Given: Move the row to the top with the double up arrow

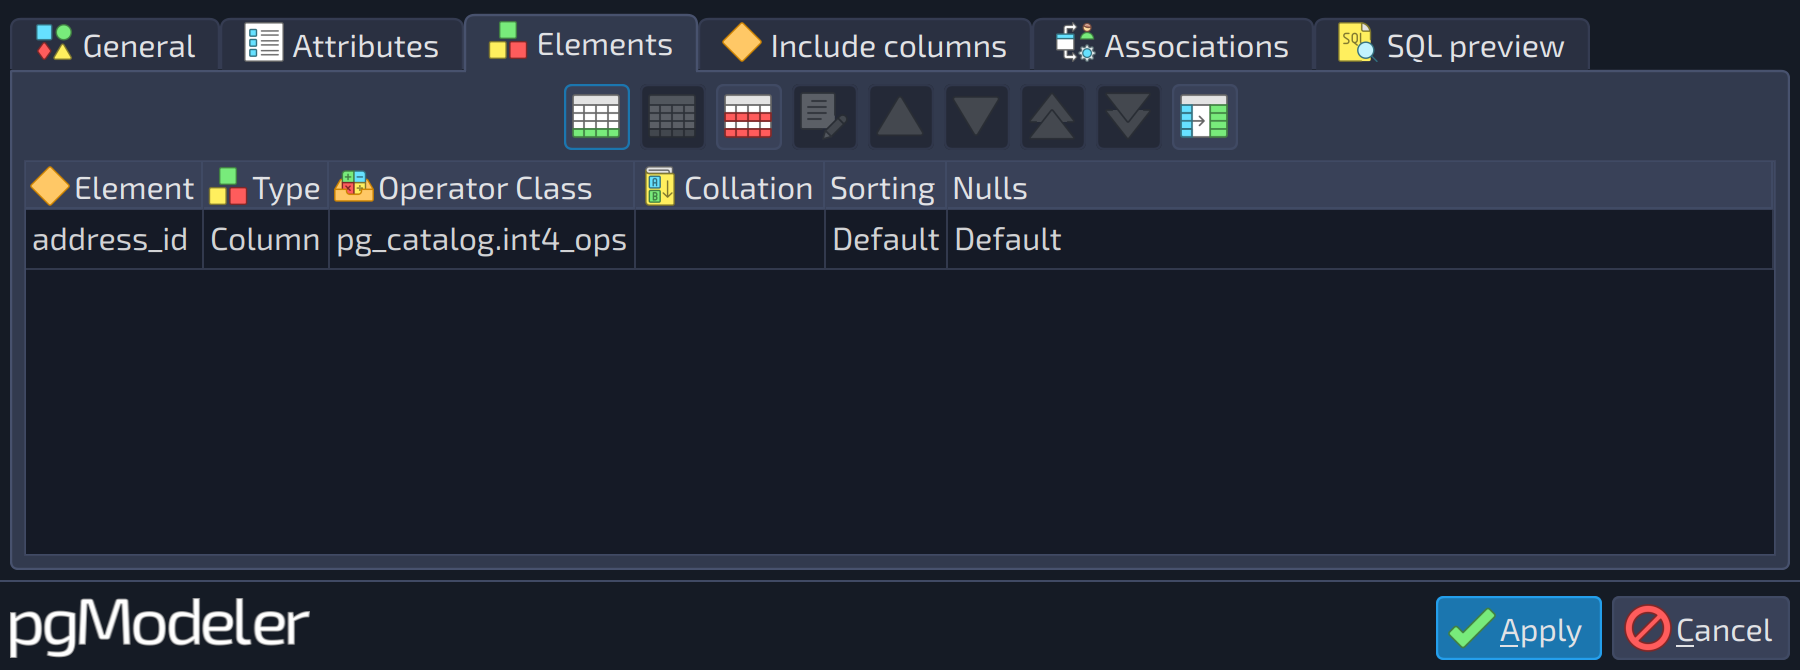Looking at the screenshot, I should (x=1052, y=117).
